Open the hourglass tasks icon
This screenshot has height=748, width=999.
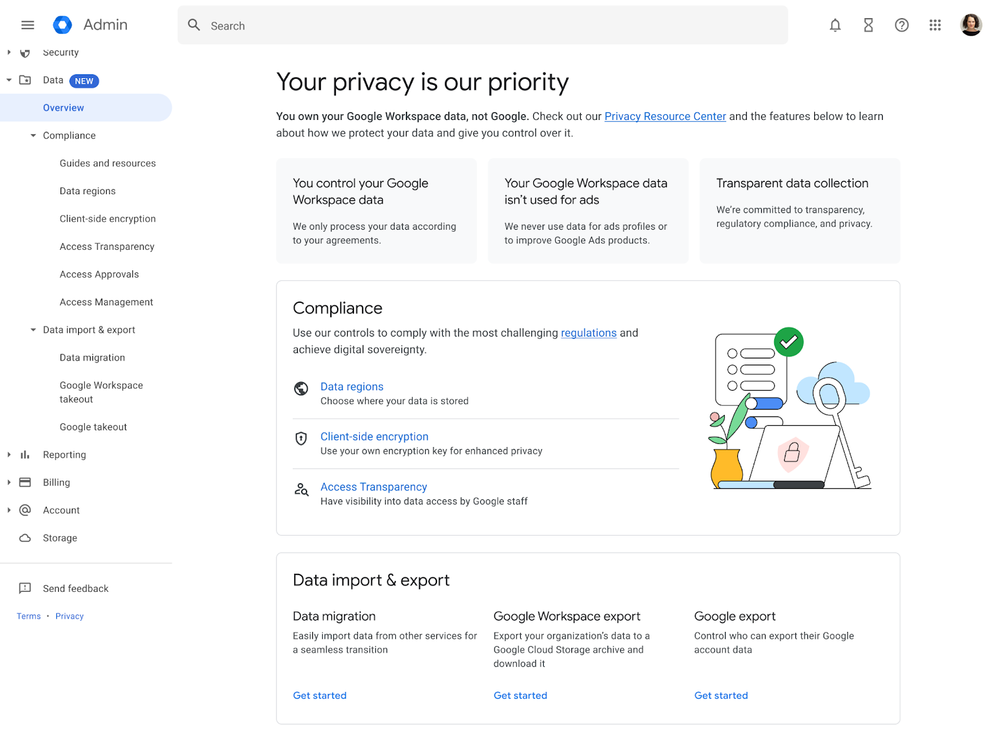[x=868, y=25]
